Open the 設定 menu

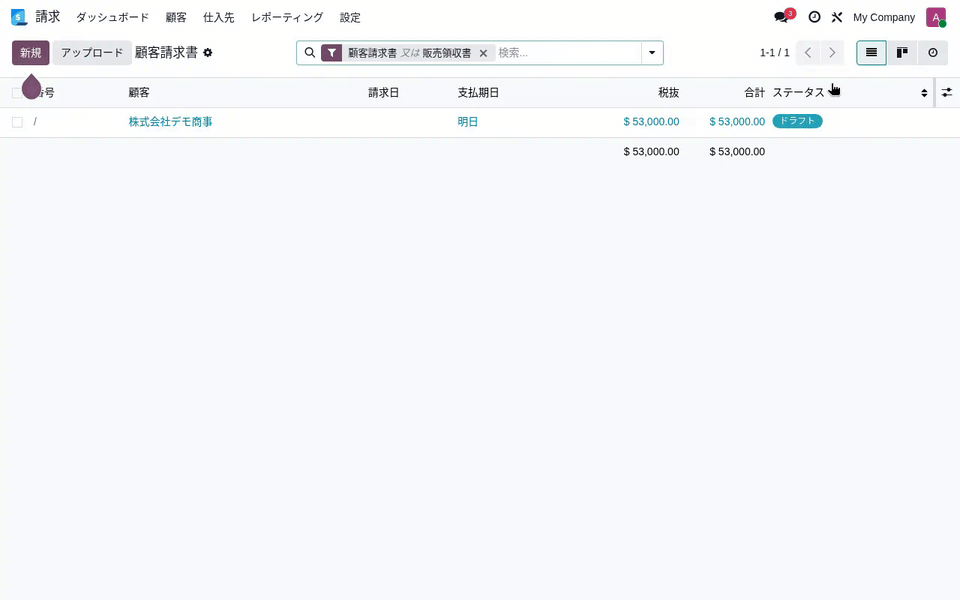[350, 17]
